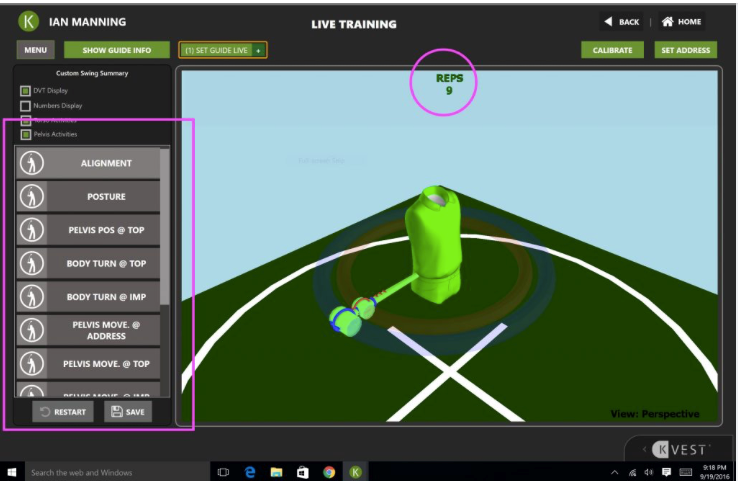The image size is (738, 481).
Task: Click the golfer icon beside BODY TURN @ TOP
Action: (x=30, y=264)
